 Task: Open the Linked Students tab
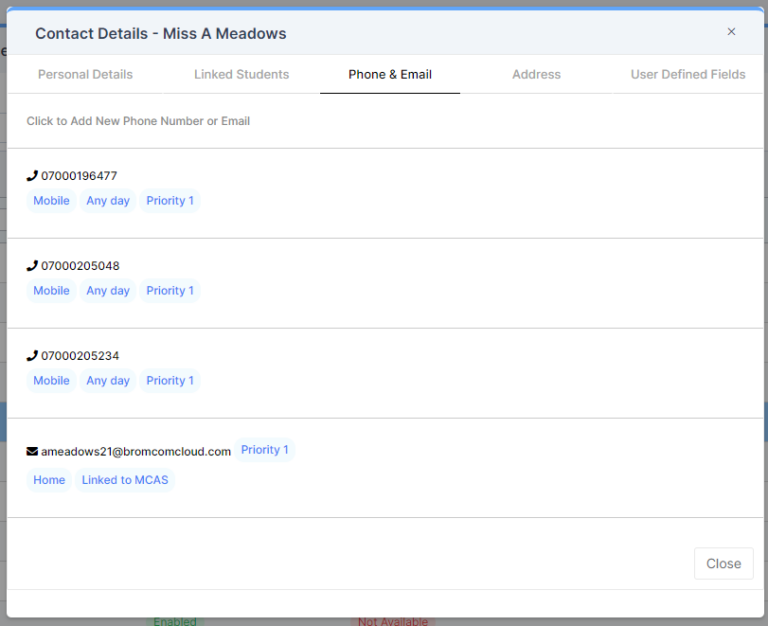click(241, 74)
